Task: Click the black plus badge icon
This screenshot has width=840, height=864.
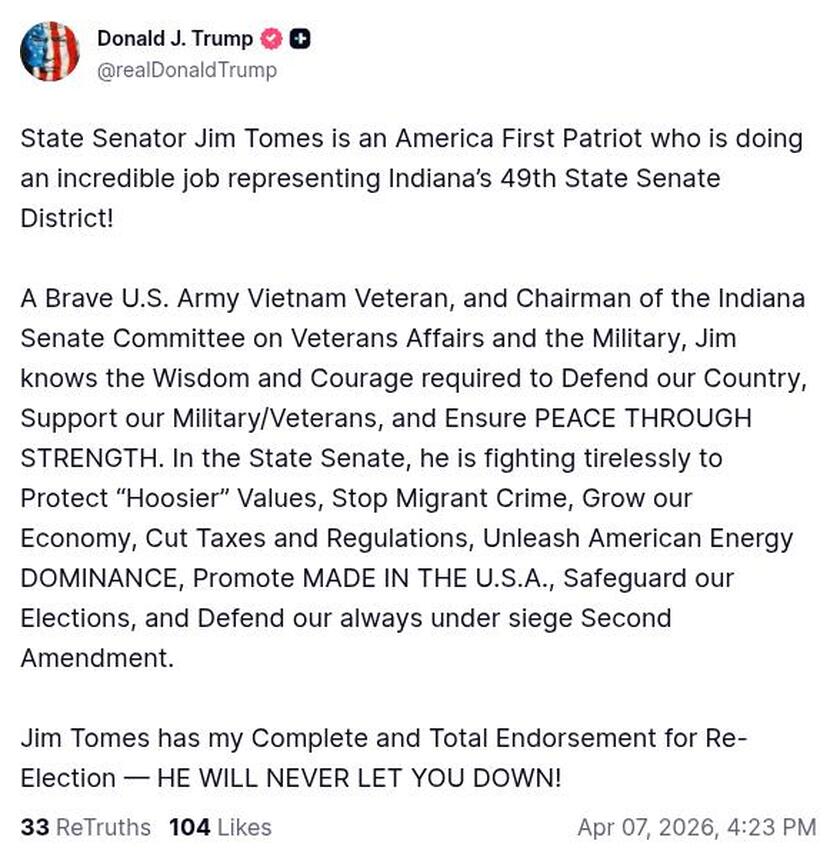Action: (x=300, y=40)
